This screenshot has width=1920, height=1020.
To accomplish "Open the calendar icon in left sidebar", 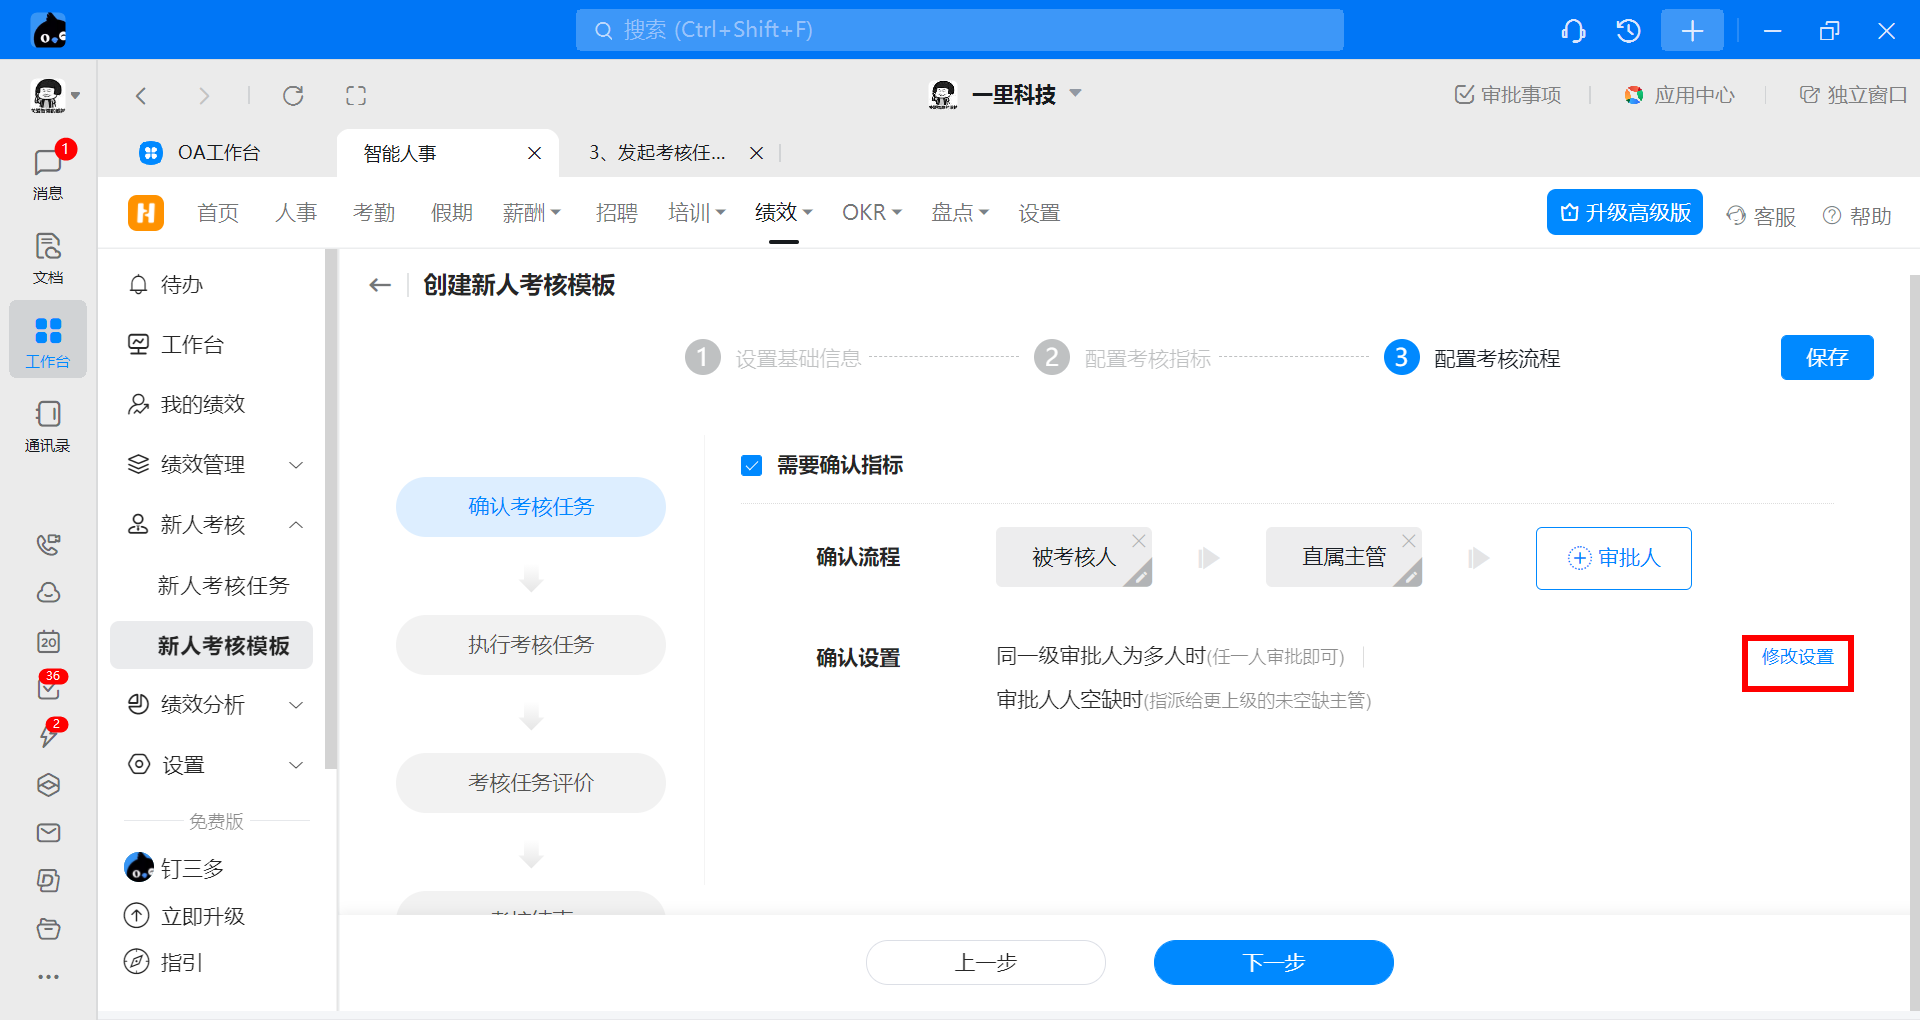I will coord(48,641).
